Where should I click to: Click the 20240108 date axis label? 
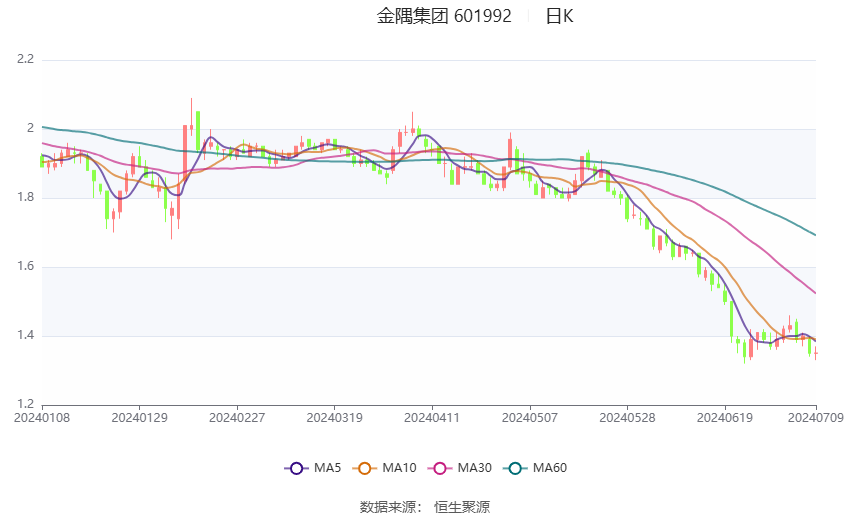coord(42,418)
